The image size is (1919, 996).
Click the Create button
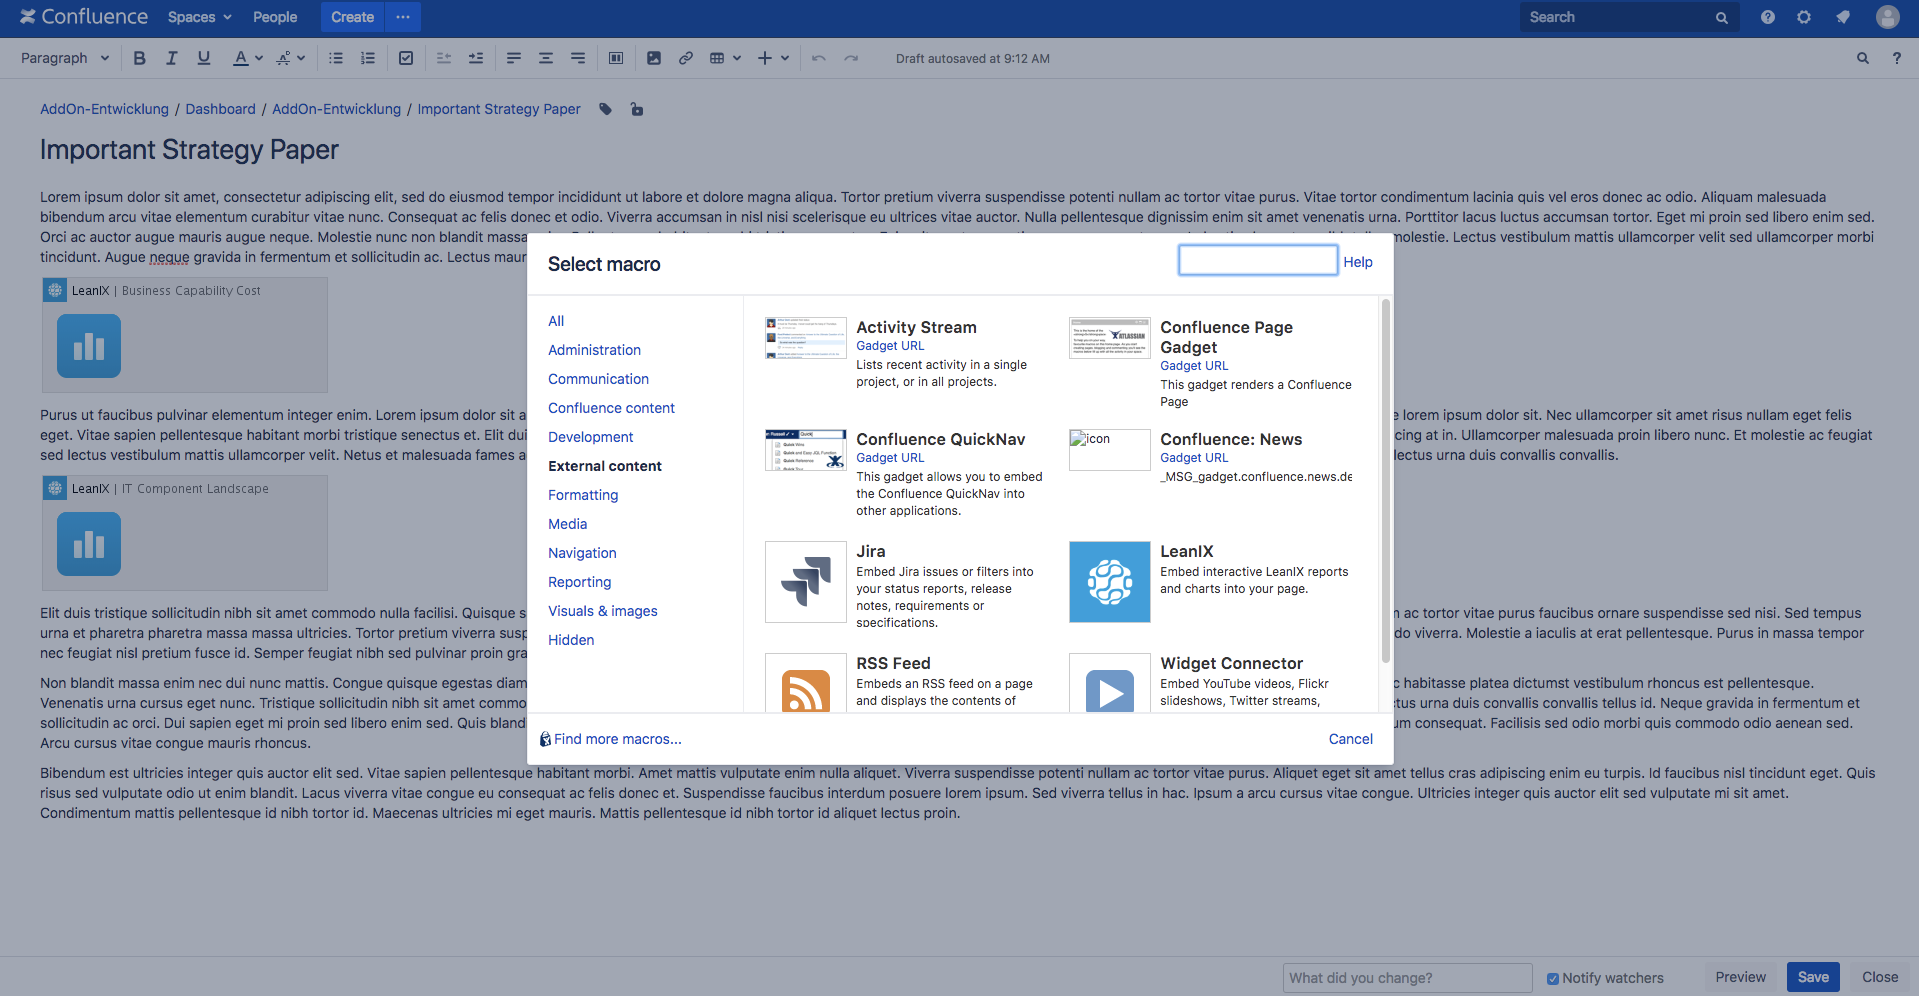pyautogui.click(x=352, y=17)
